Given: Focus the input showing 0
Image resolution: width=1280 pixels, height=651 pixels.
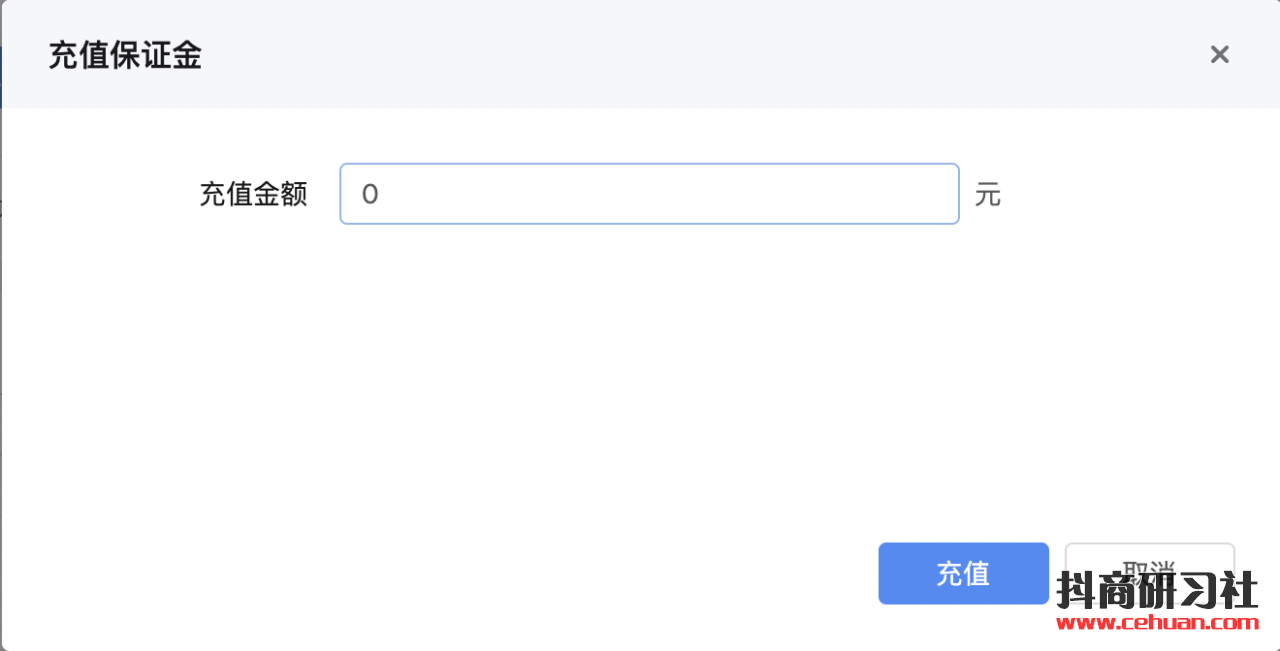Looking at the screenshot, I should click(x=649, y=194).
